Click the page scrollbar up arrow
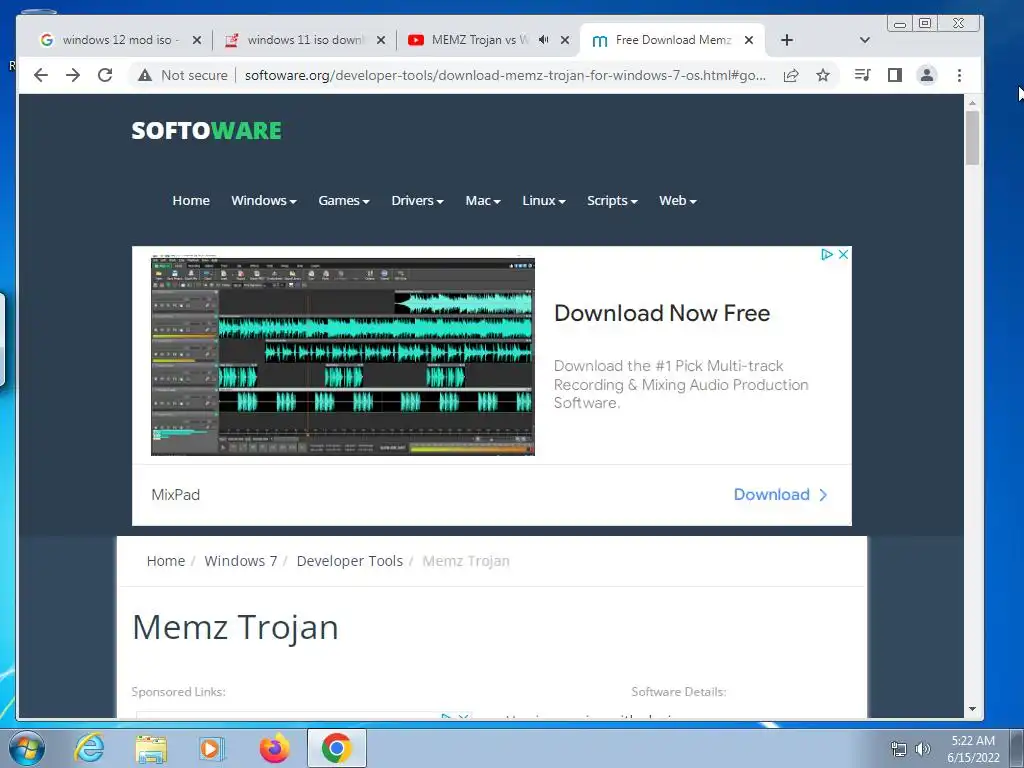This screenshot has width=1024, height=768. click(x=972, y=103)
